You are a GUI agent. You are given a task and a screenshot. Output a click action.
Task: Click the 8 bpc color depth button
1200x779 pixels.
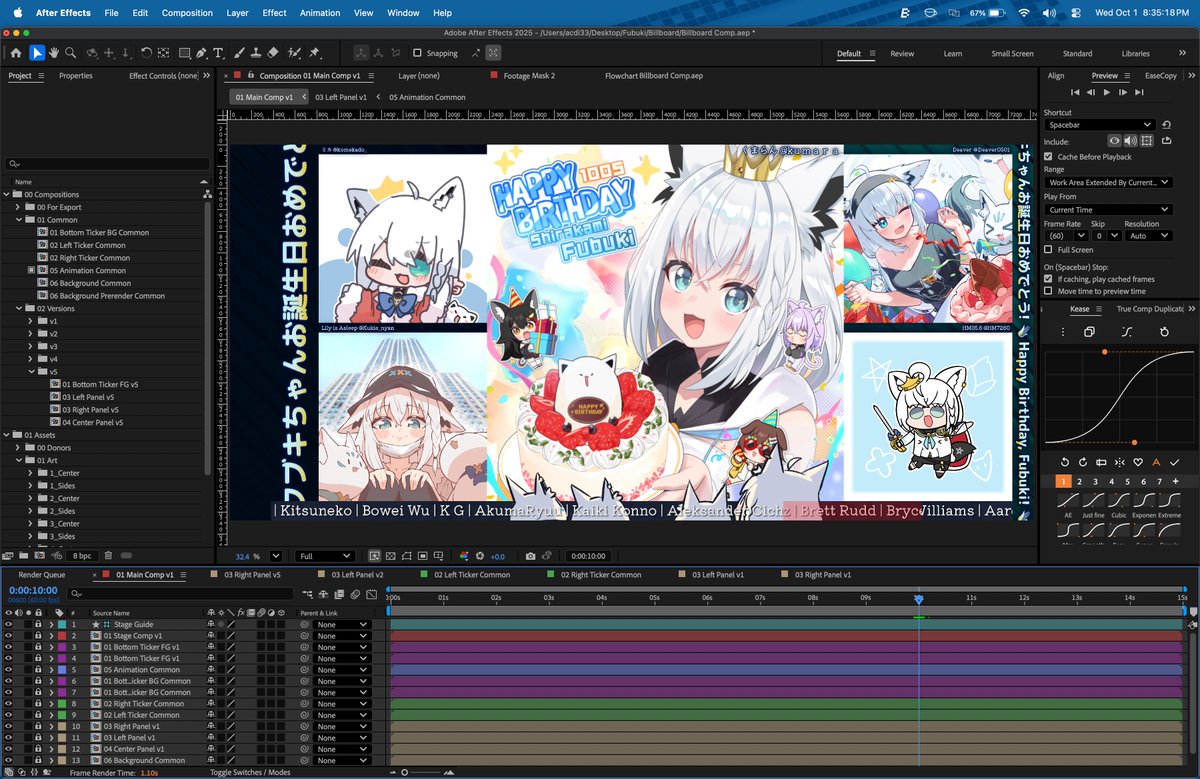pyautogui.click(x=82, y=555)
